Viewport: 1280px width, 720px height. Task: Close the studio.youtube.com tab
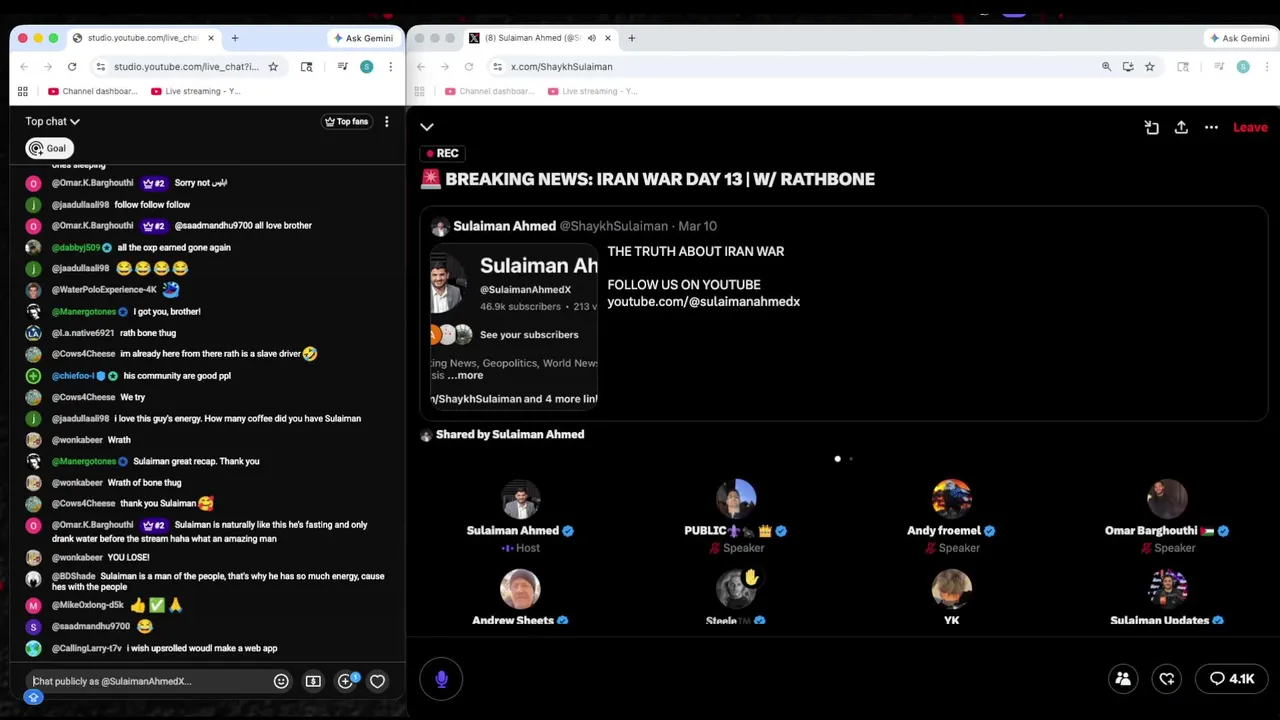click(211, 38)
